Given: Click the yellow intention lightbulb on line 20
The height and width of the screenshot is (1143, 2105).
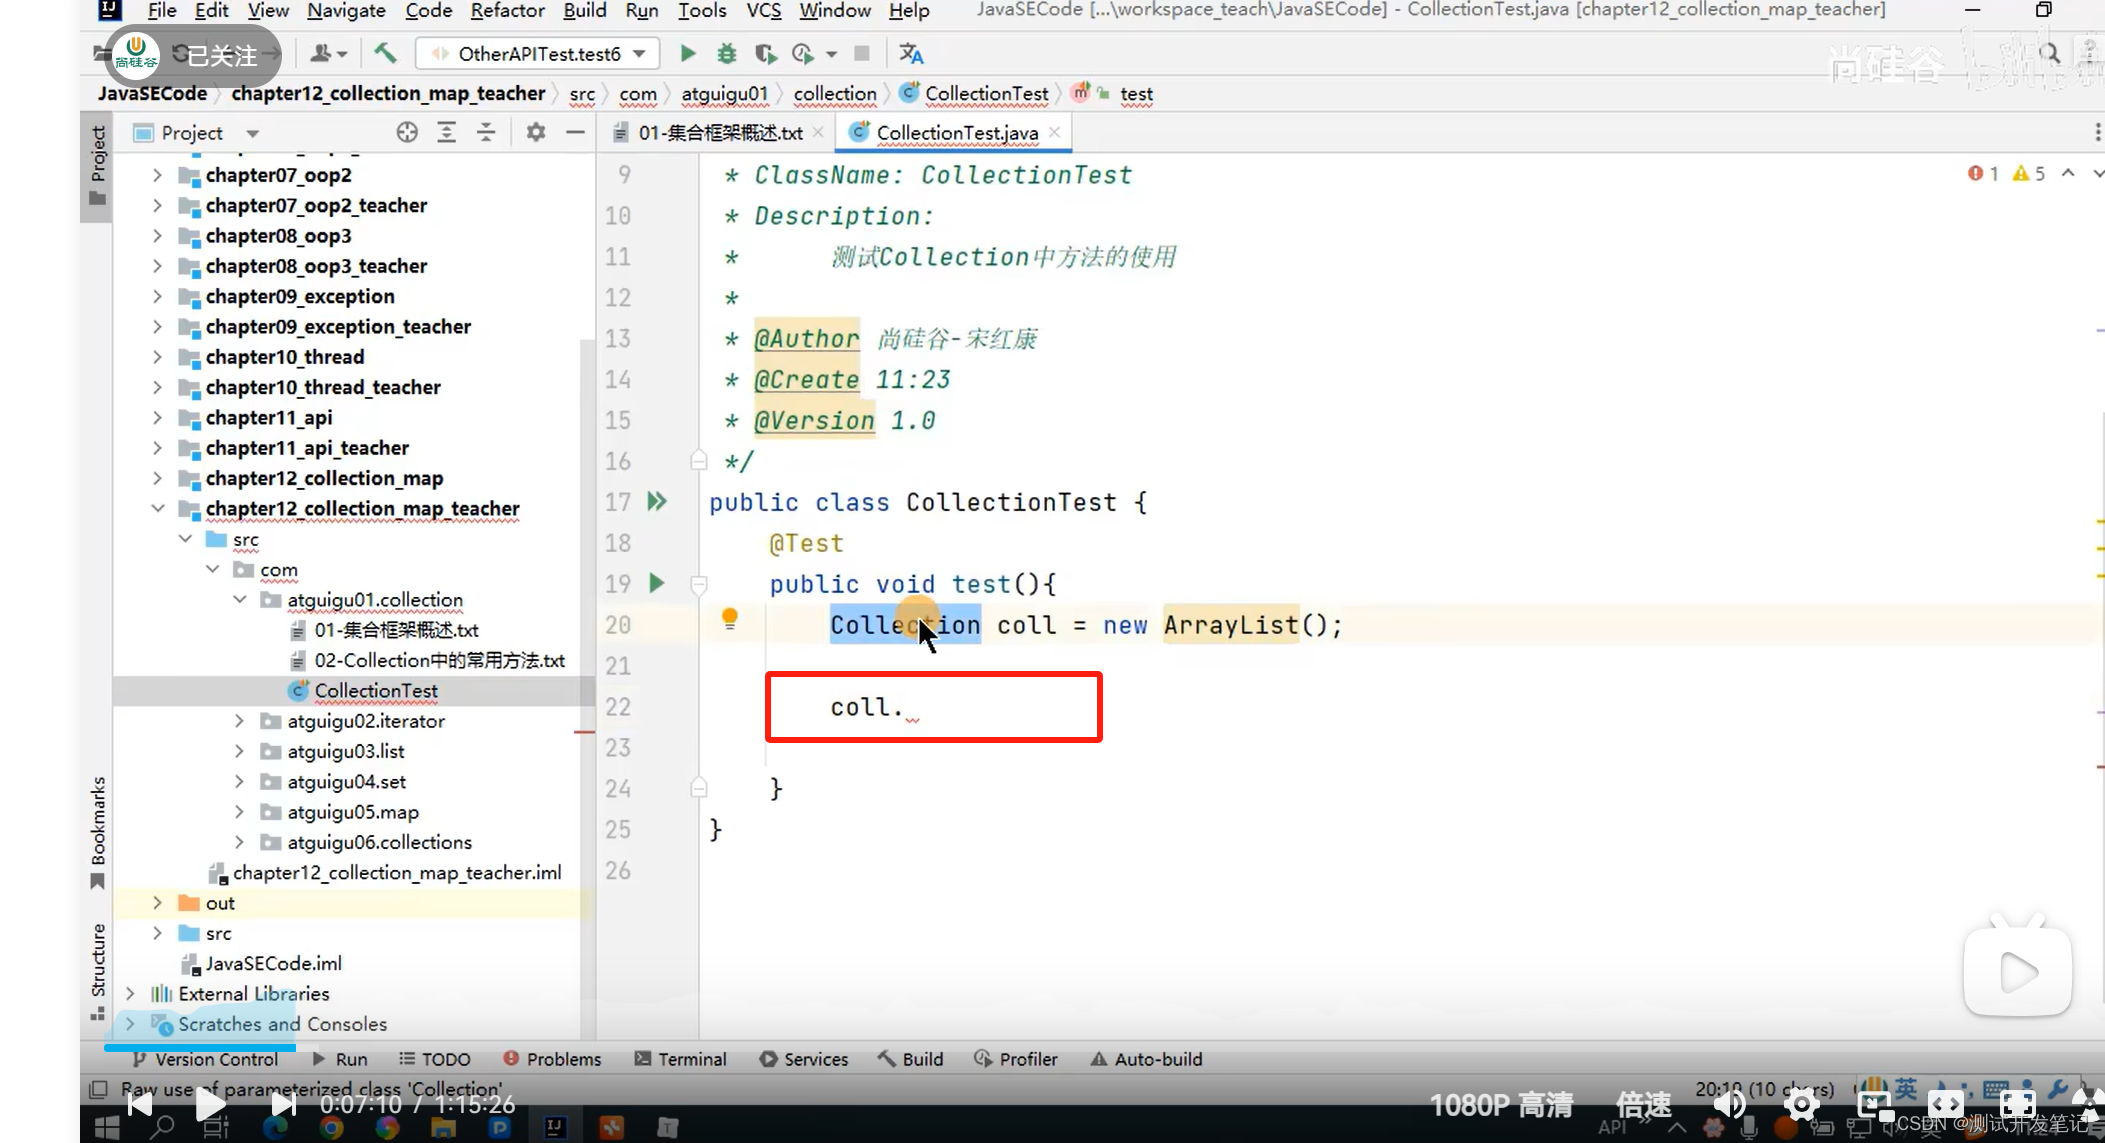Looking at the screenshot, I should pyautogui.click(x=730, y=619).
